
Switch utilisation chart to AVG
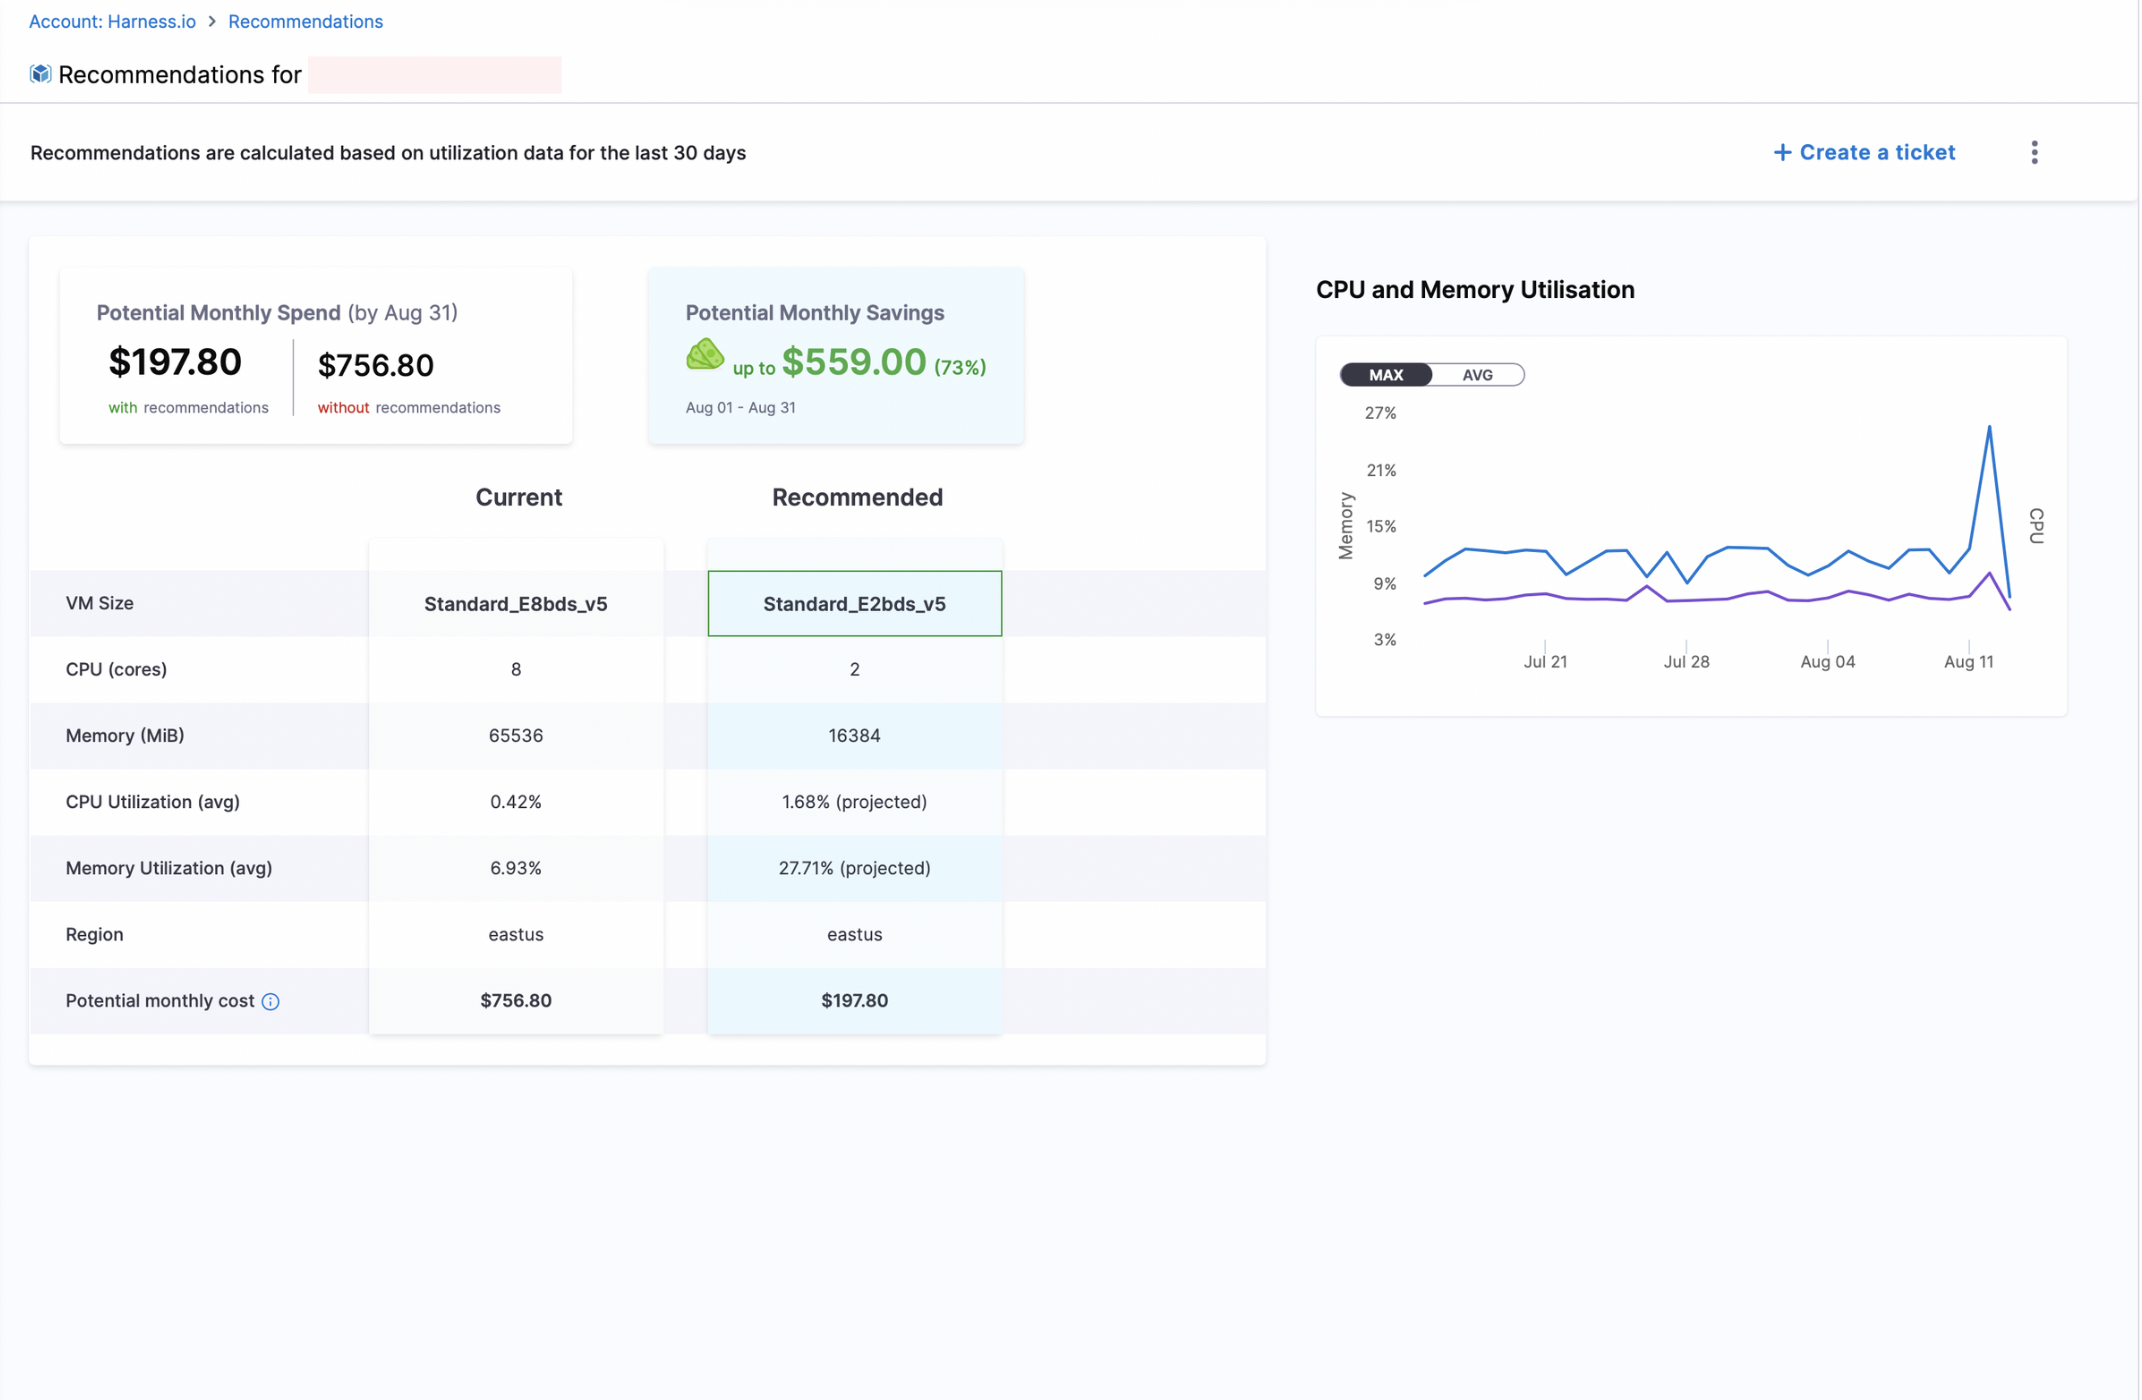(x=1476, y=374)
